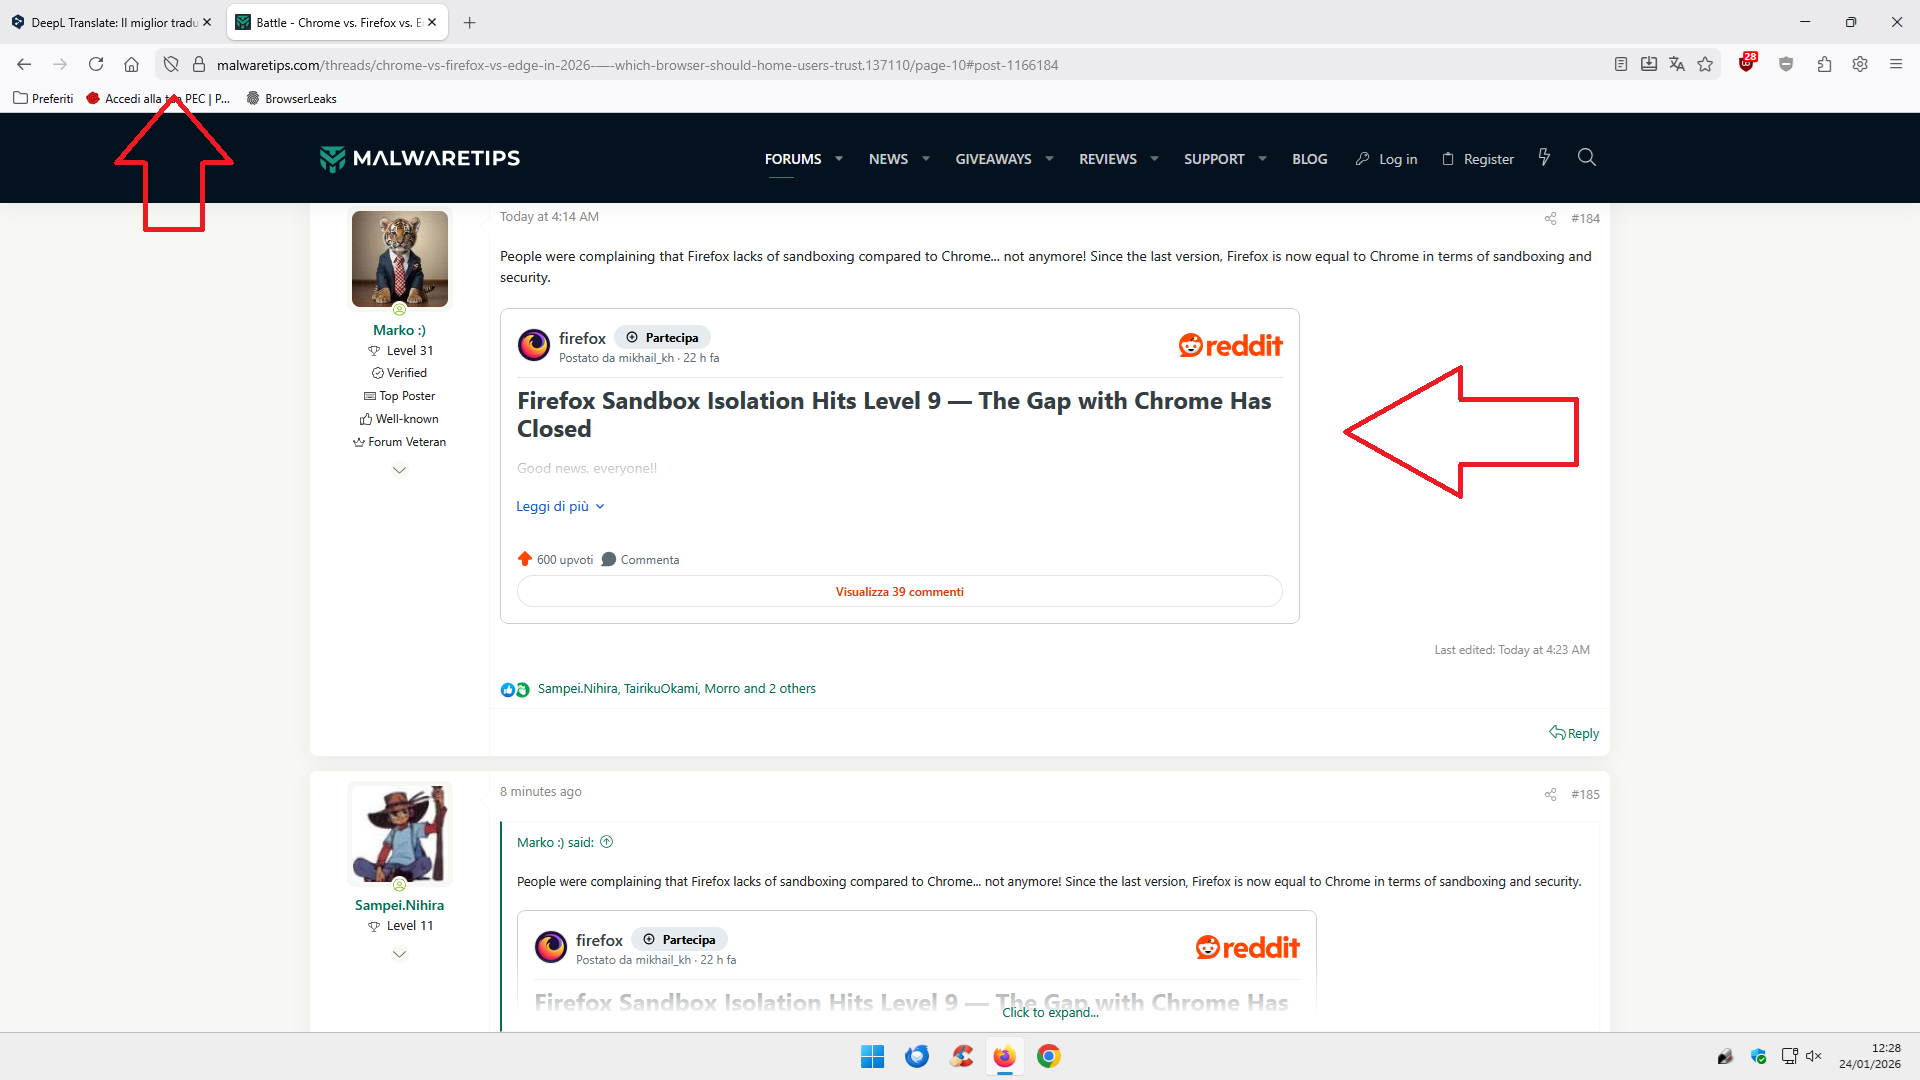This screenshot has width=1920, height=1080.
Task: Open a new browser tab
Action: pyautogui.click(x=470, y=22)
